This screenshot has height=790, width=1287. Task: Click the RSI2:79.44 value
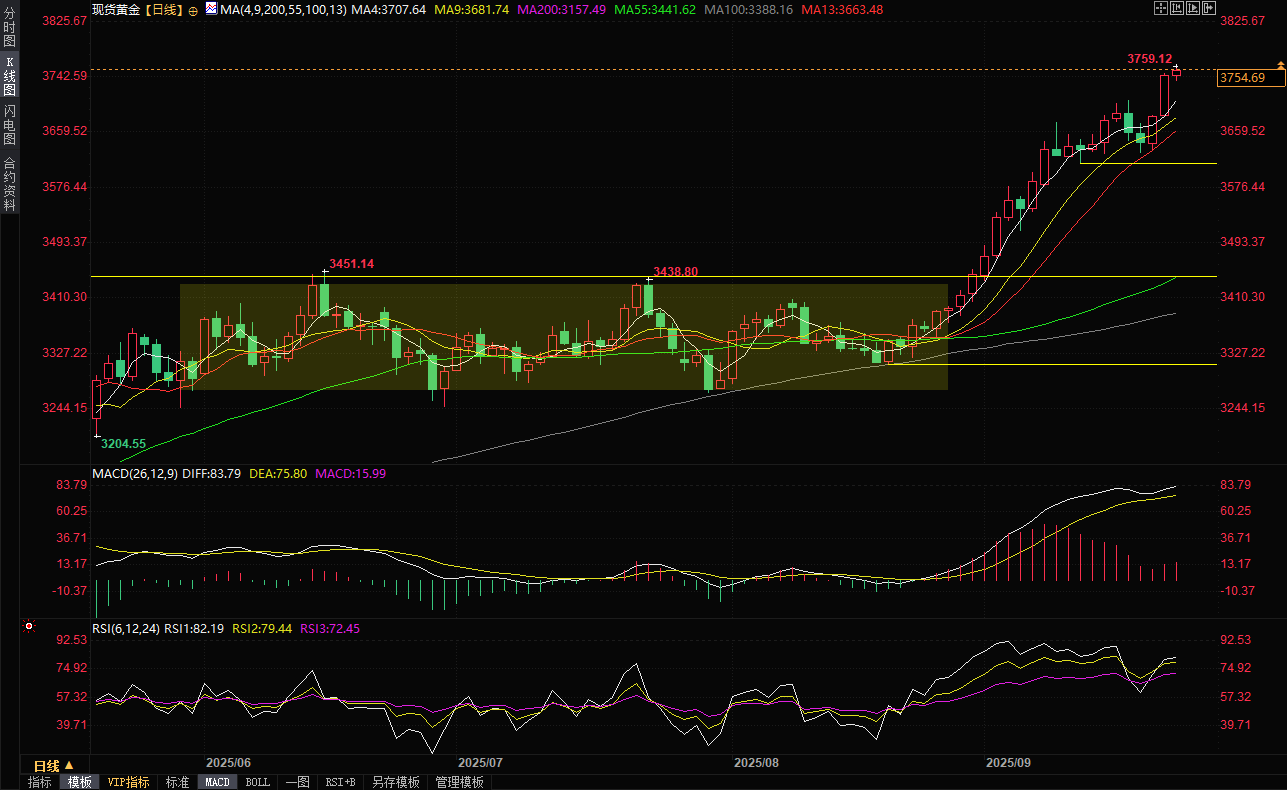tap(262, 628)
